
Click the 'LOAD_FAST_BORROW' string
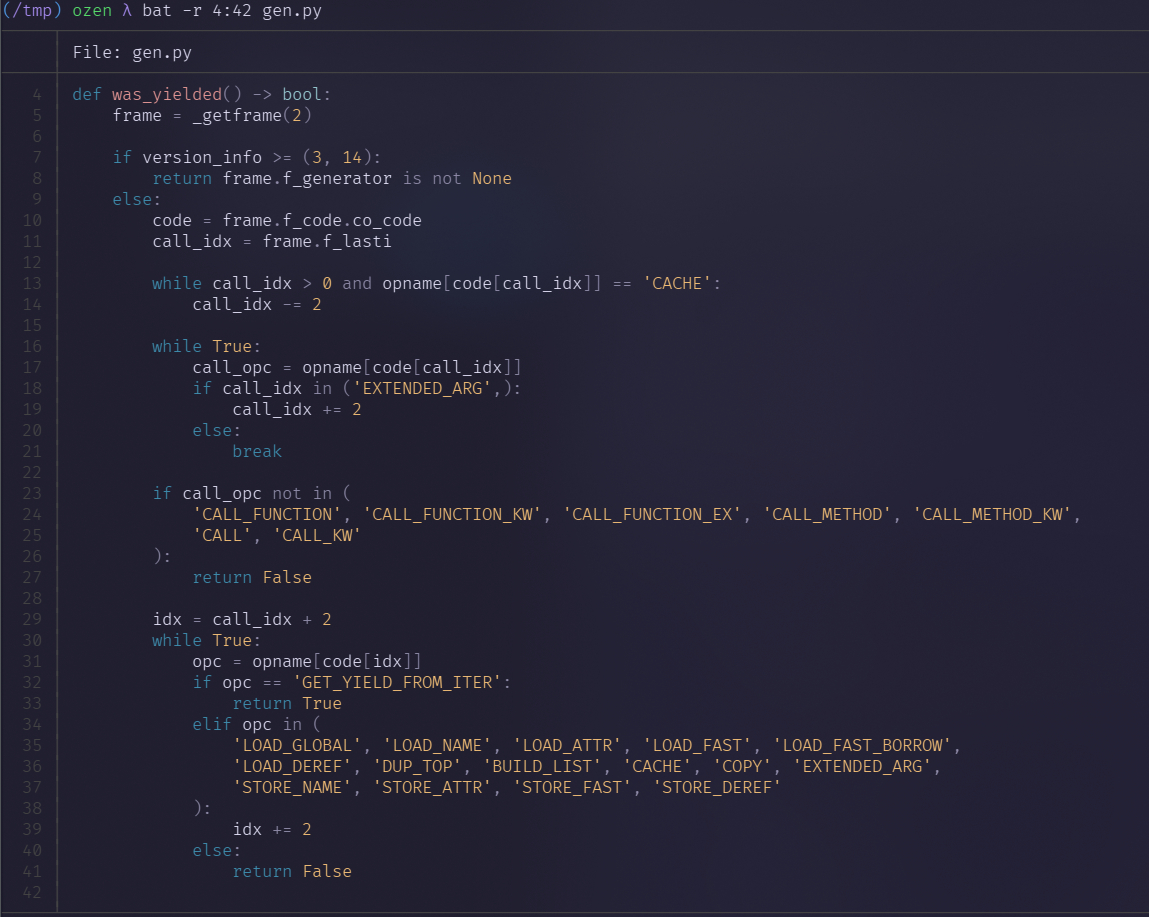[867, 745]
